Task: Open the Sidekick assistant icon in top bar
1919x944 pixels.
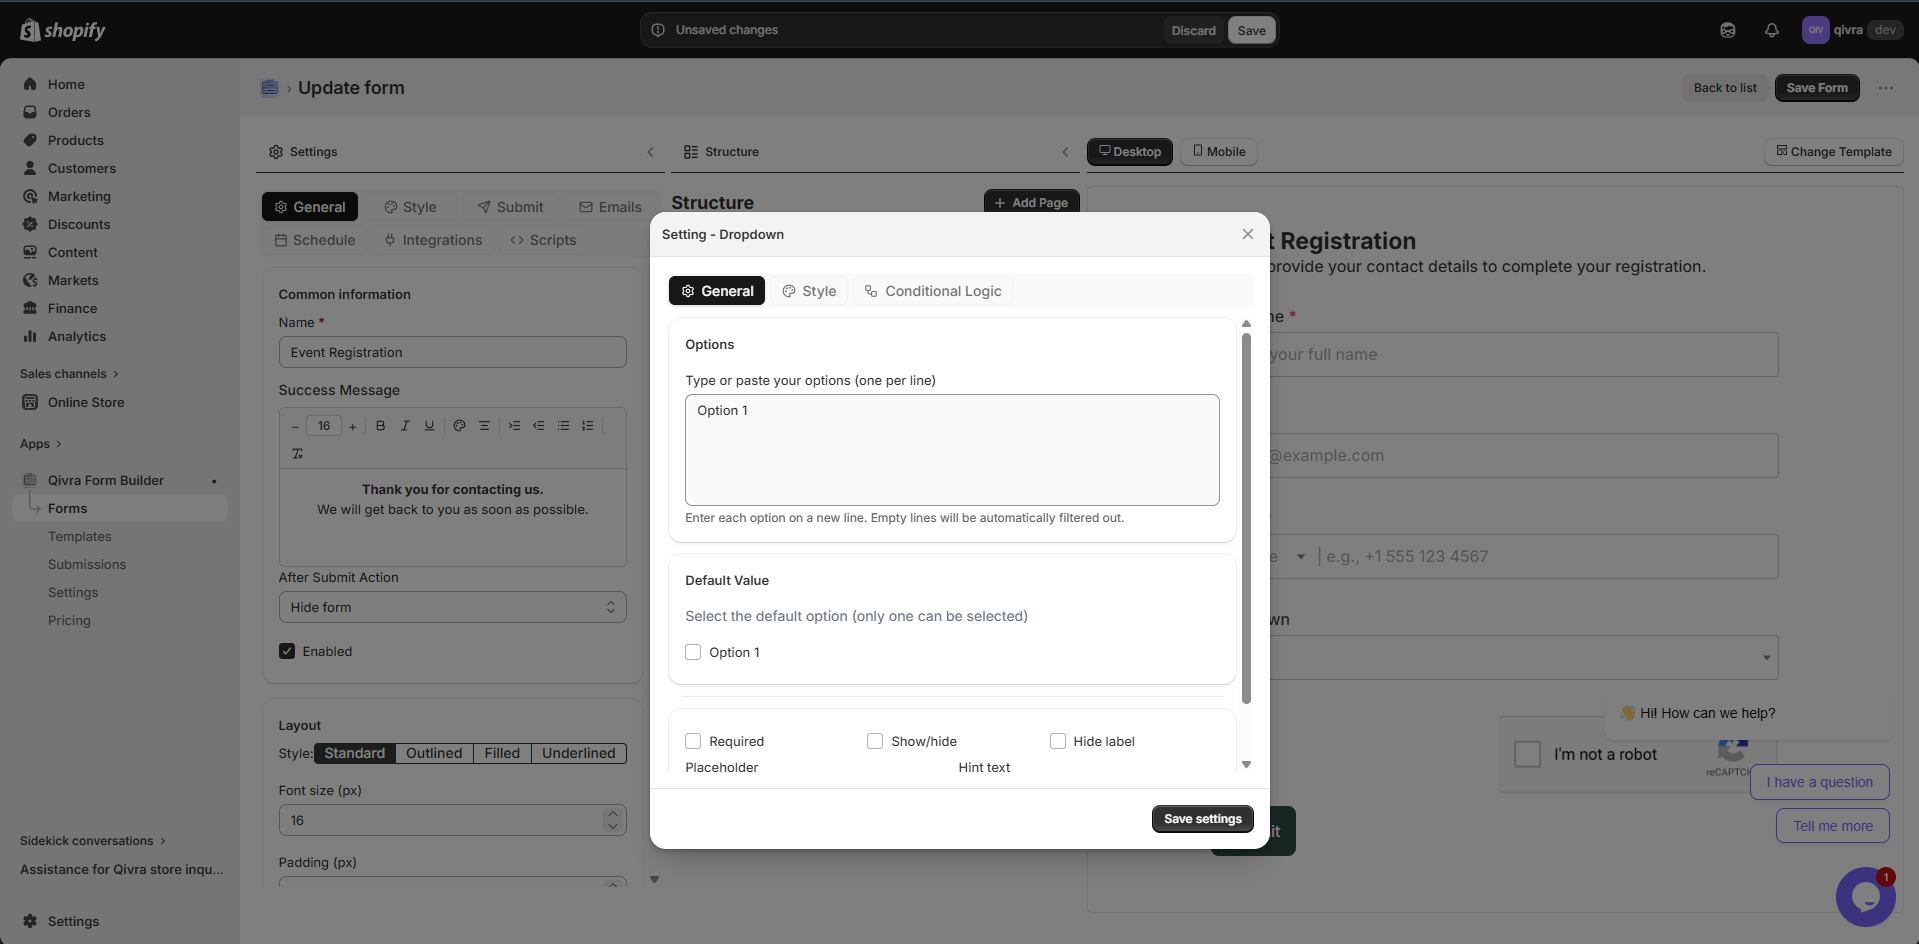Action: [x=1727, y=30]
